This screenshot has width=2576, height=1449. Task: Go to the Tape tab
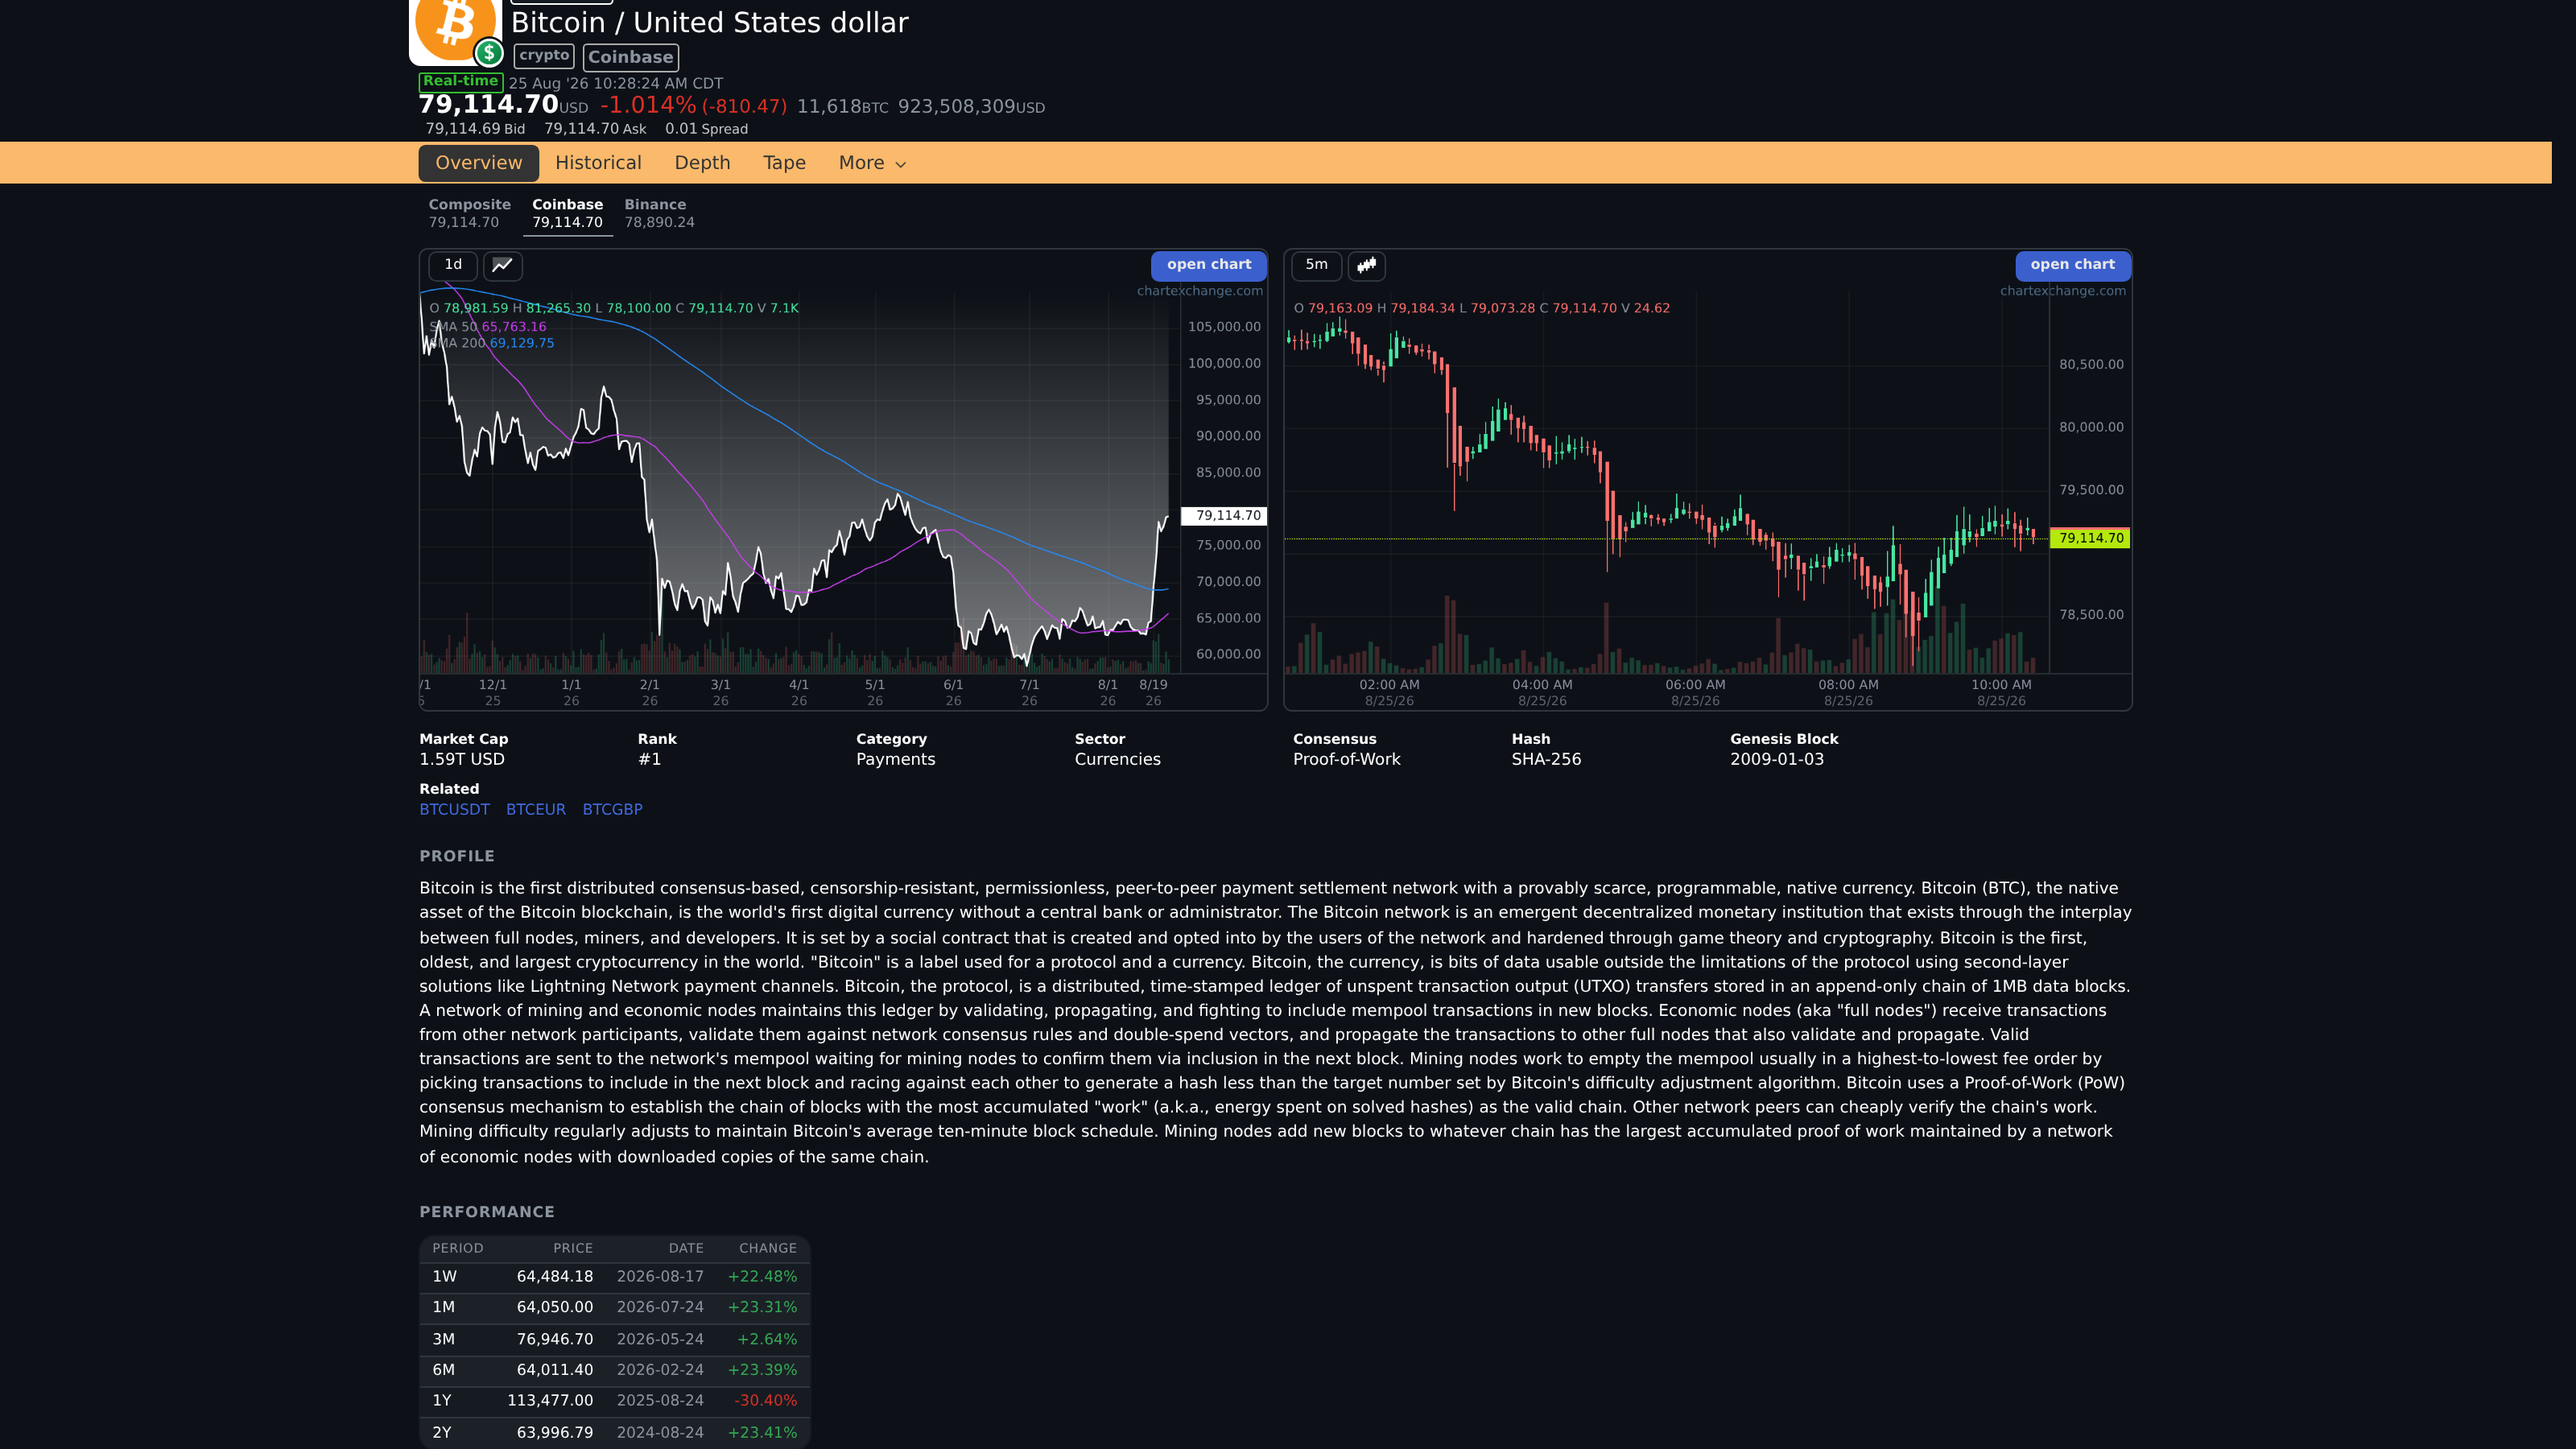point(784,163)
